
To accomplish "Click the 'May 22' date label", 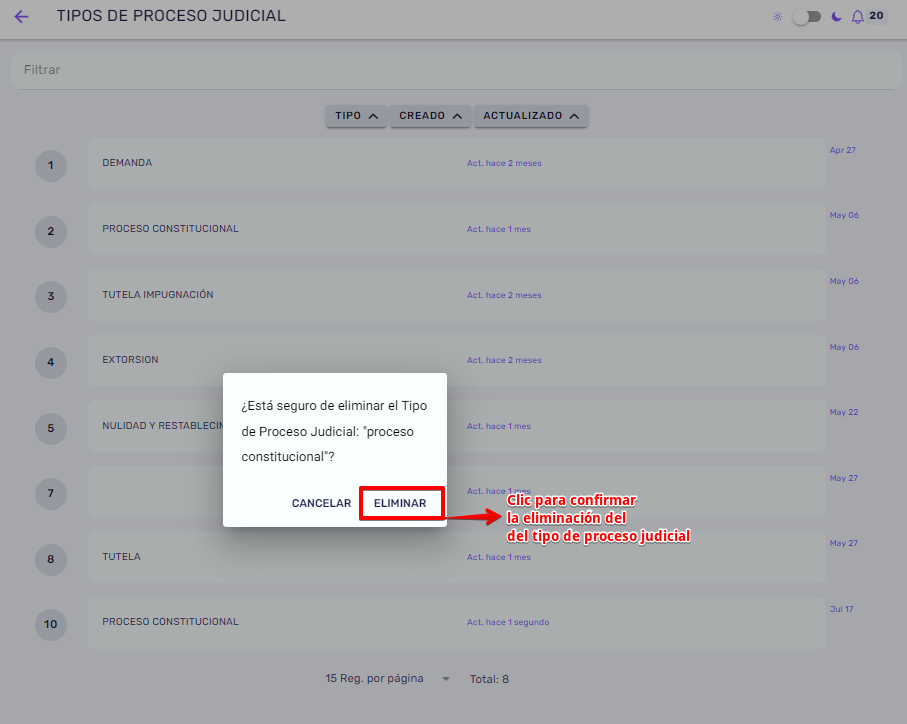I will [x=843, y=412].
